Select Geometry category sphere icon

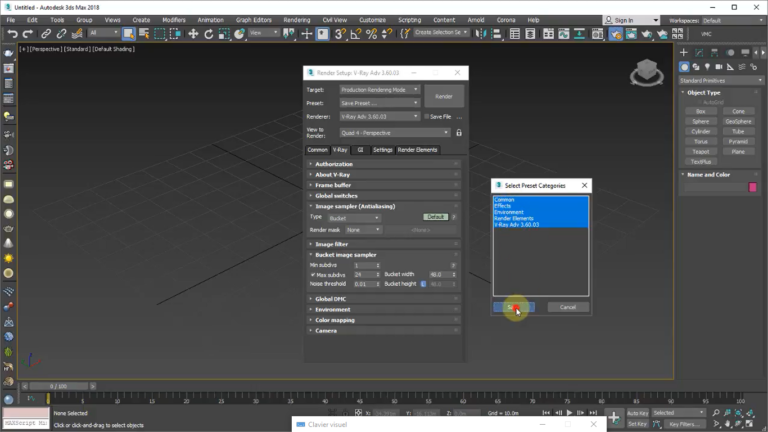point(684,67)
